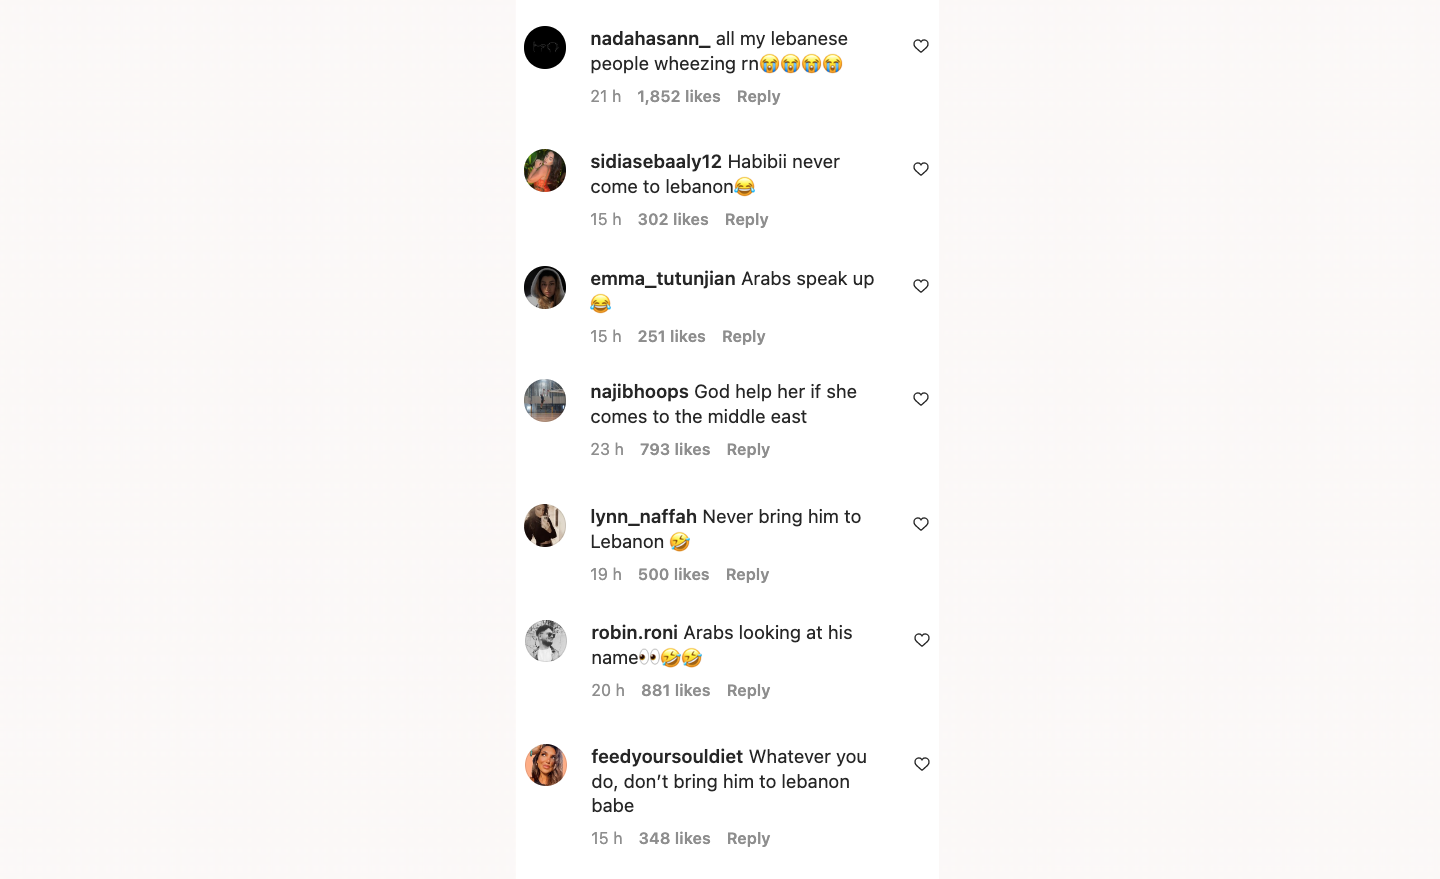Image resolution: width=1440 pixels, height=879 pixels.
Task: Like sidiasebaaly12's comment using the heart
Action: pos(920,168)
